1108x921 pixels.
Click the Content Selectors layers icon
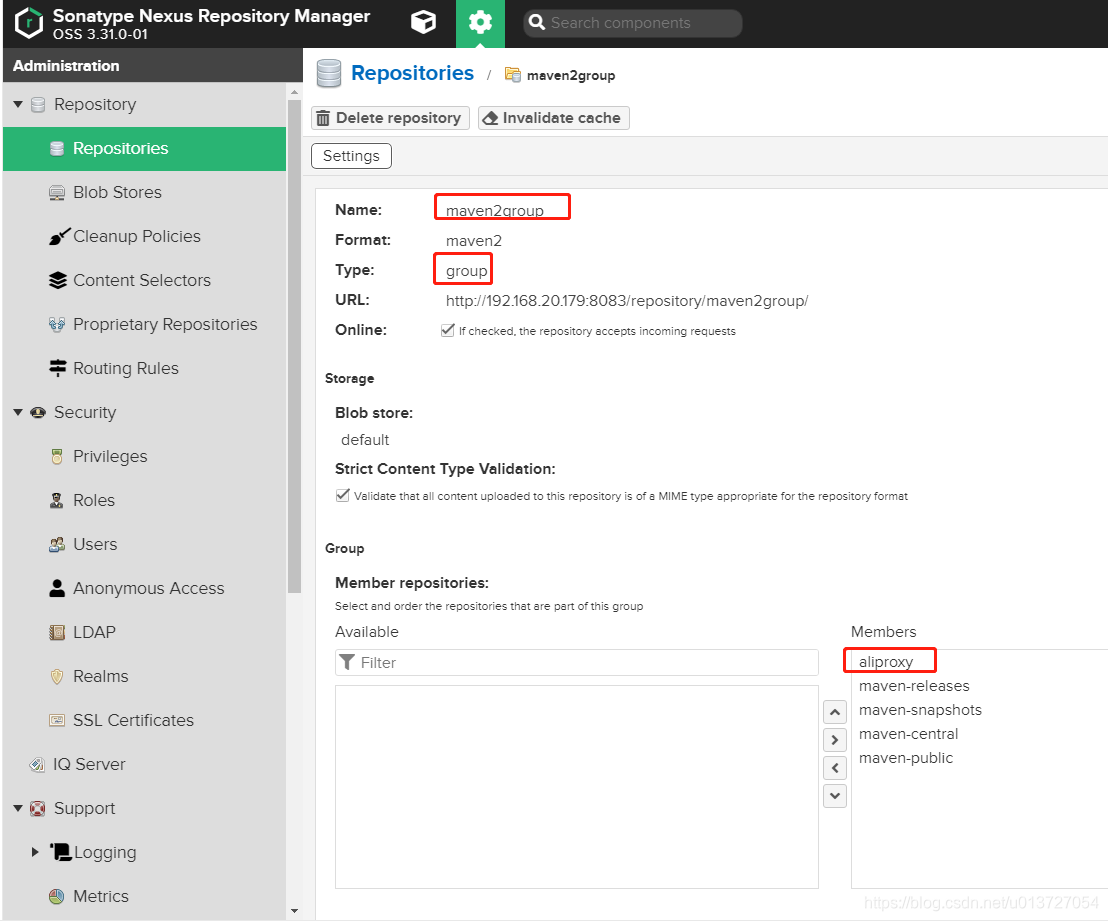pyautogui.click(x=58, y=281)
